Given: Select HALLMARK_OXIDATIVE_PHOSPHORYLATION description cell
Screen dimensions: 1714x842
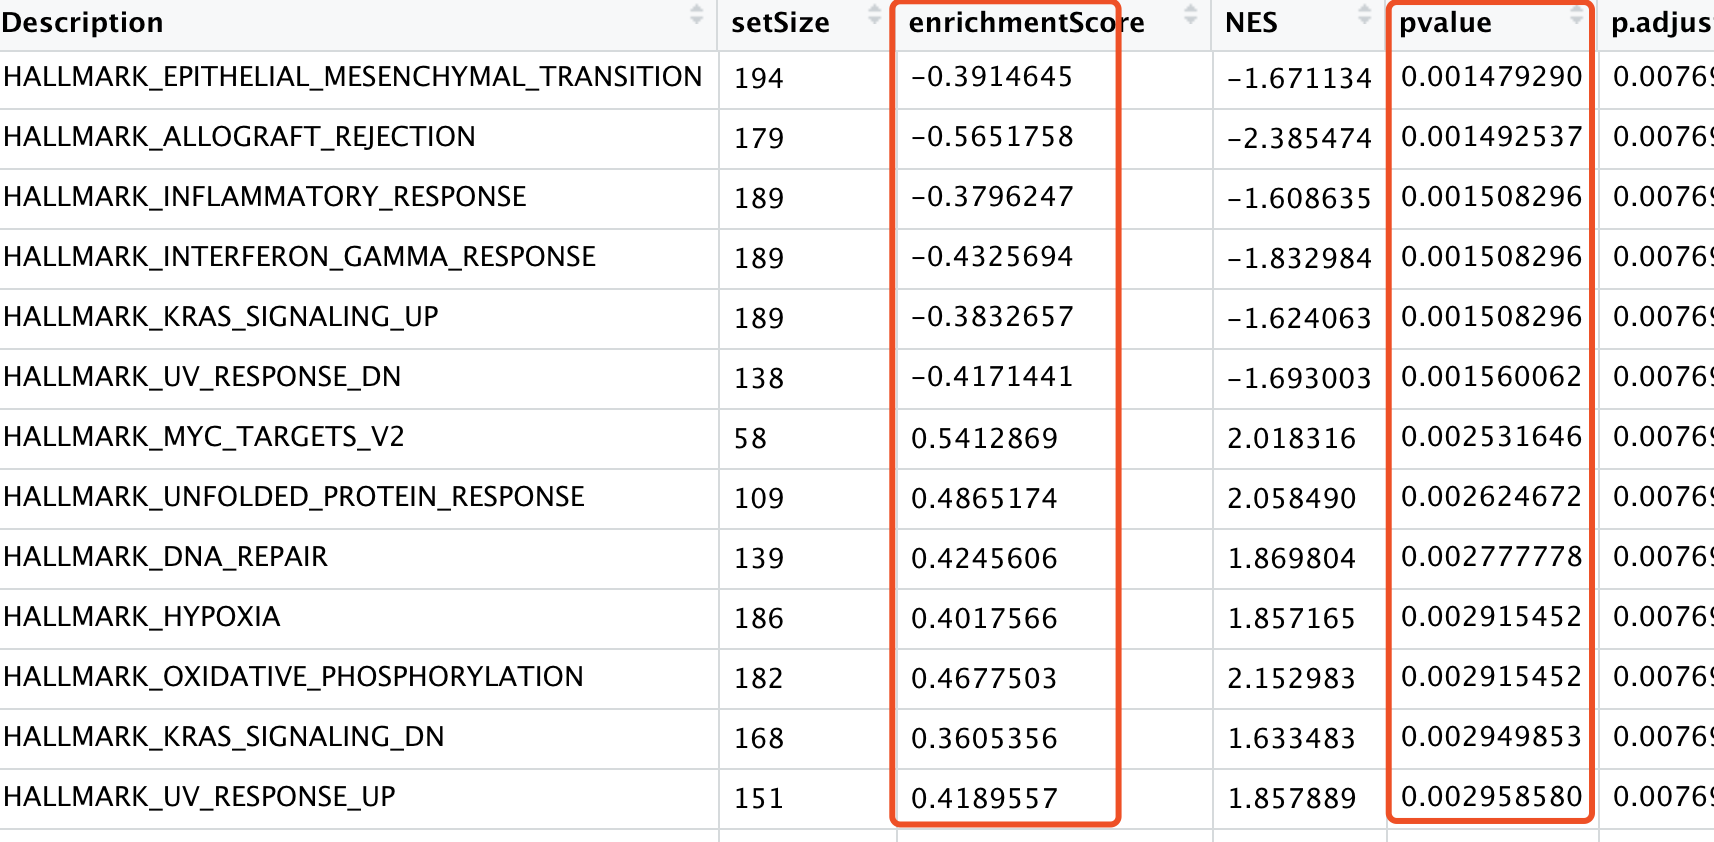Looking at the screenshot, I should (294, 677).
